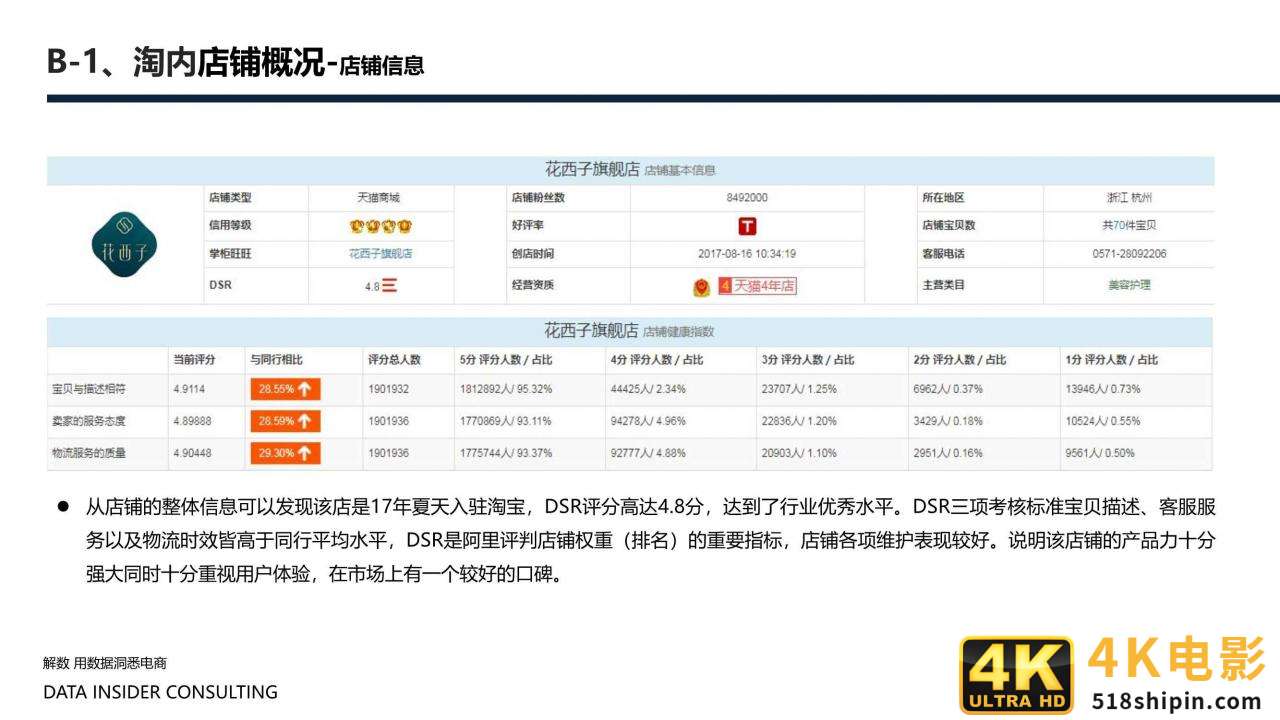Click the cell 20903人/ 1.10%
The image size is (1280, 720).
click(799, 453)
